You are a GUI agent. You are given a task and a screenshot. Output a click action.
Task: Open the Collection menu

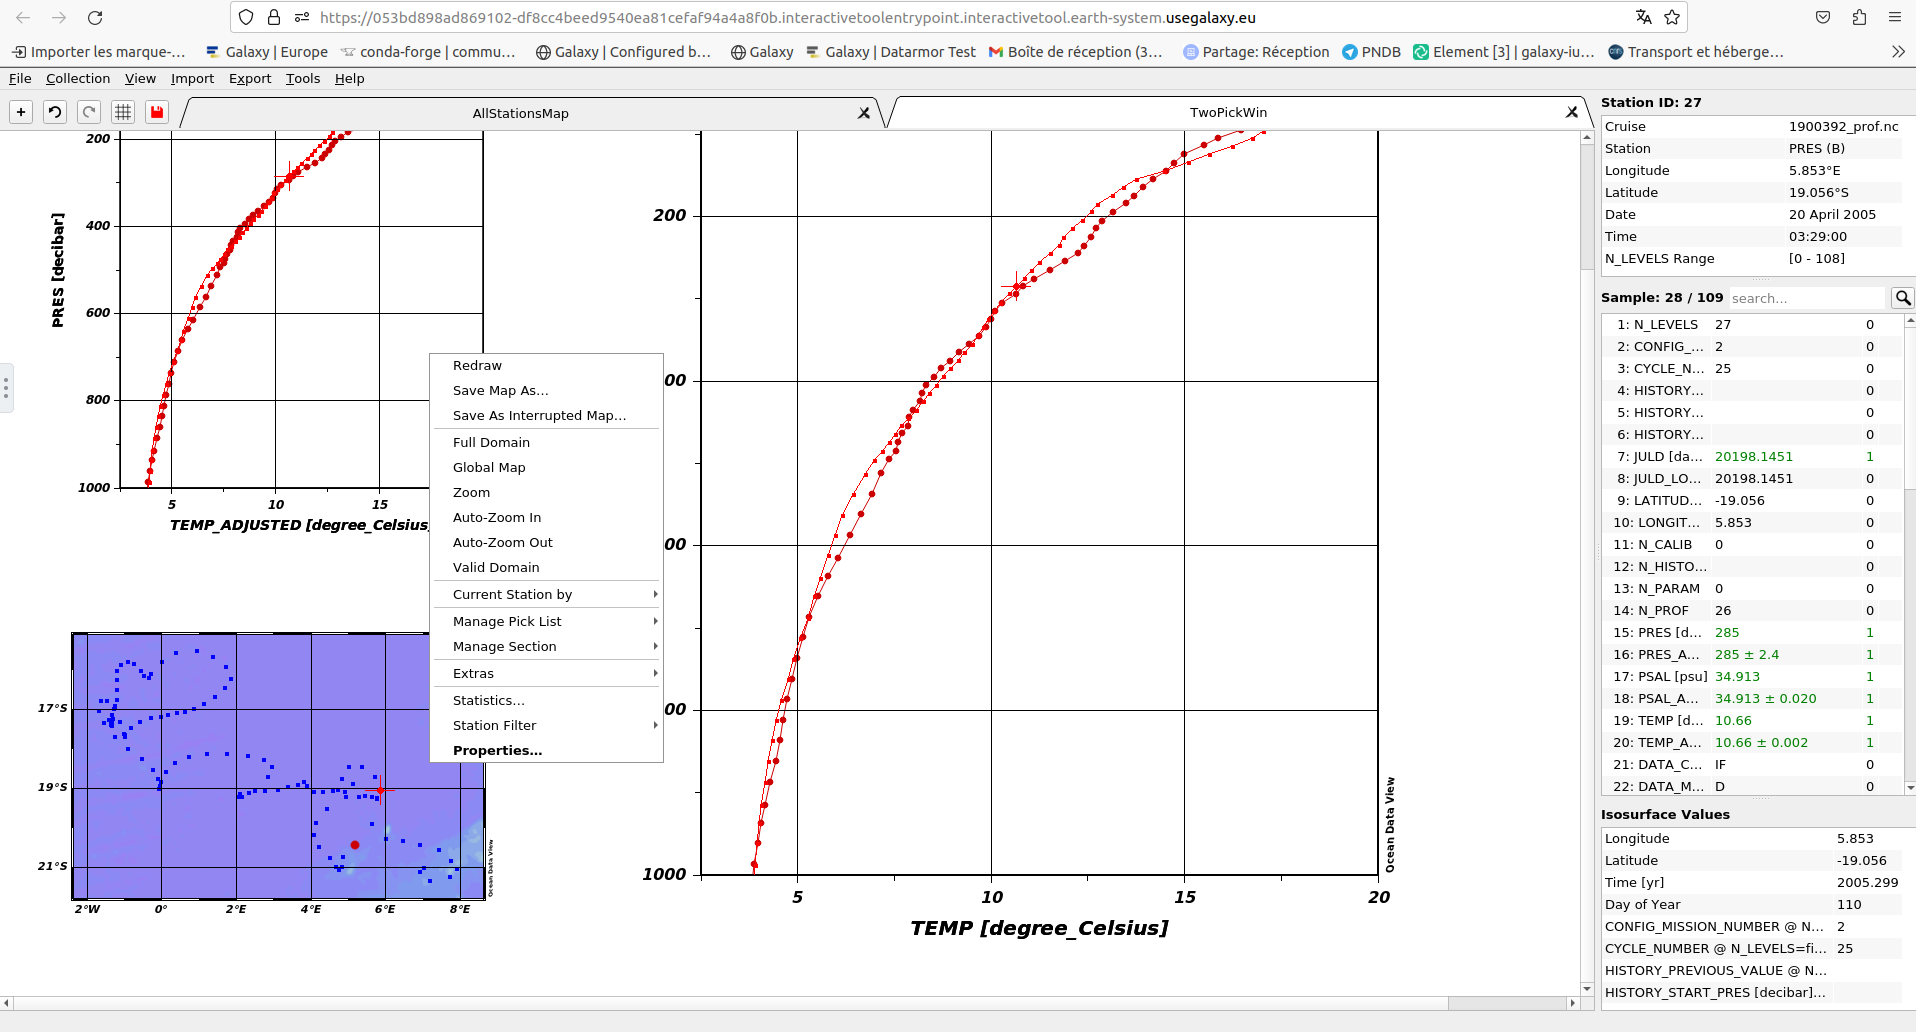coord(78,78)
